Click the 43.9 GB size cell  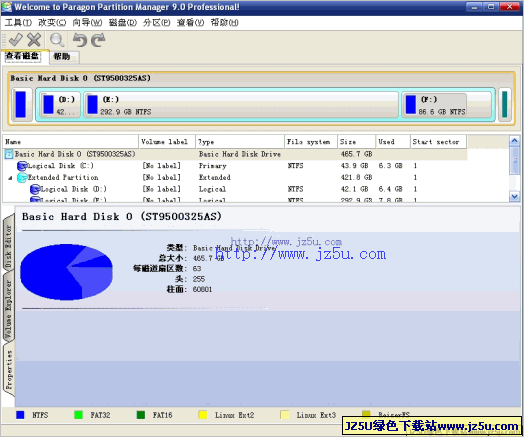(x=354, y=166)
